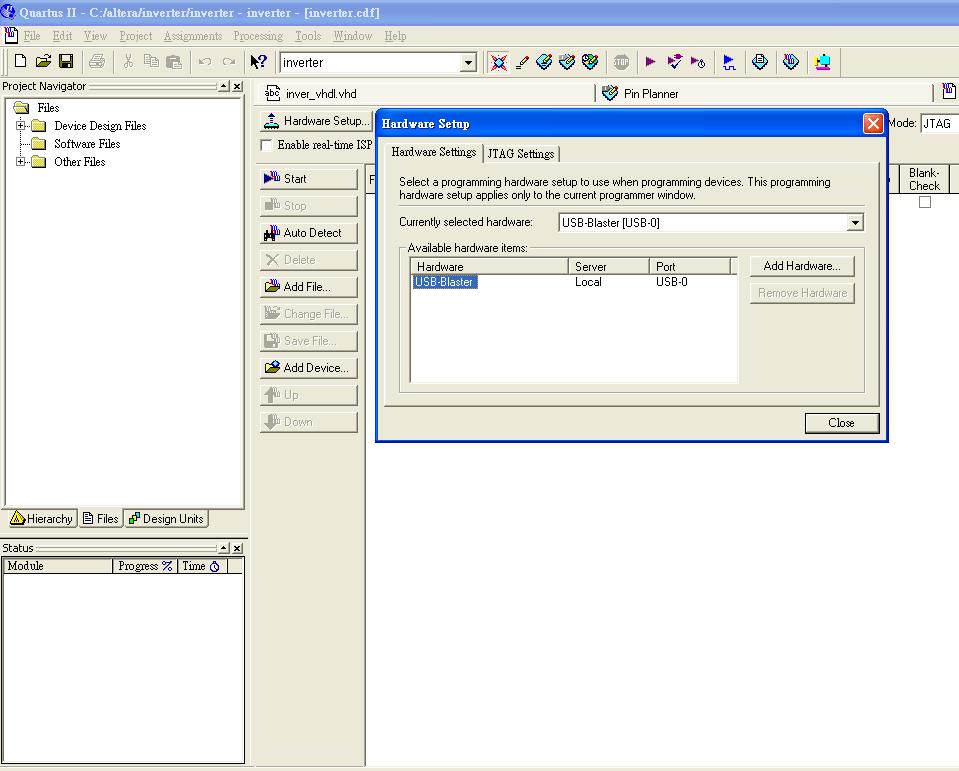The image size is (959, 771).
Task: Open the inverter entity dropdown in toolbar
Action: point(468,63)
